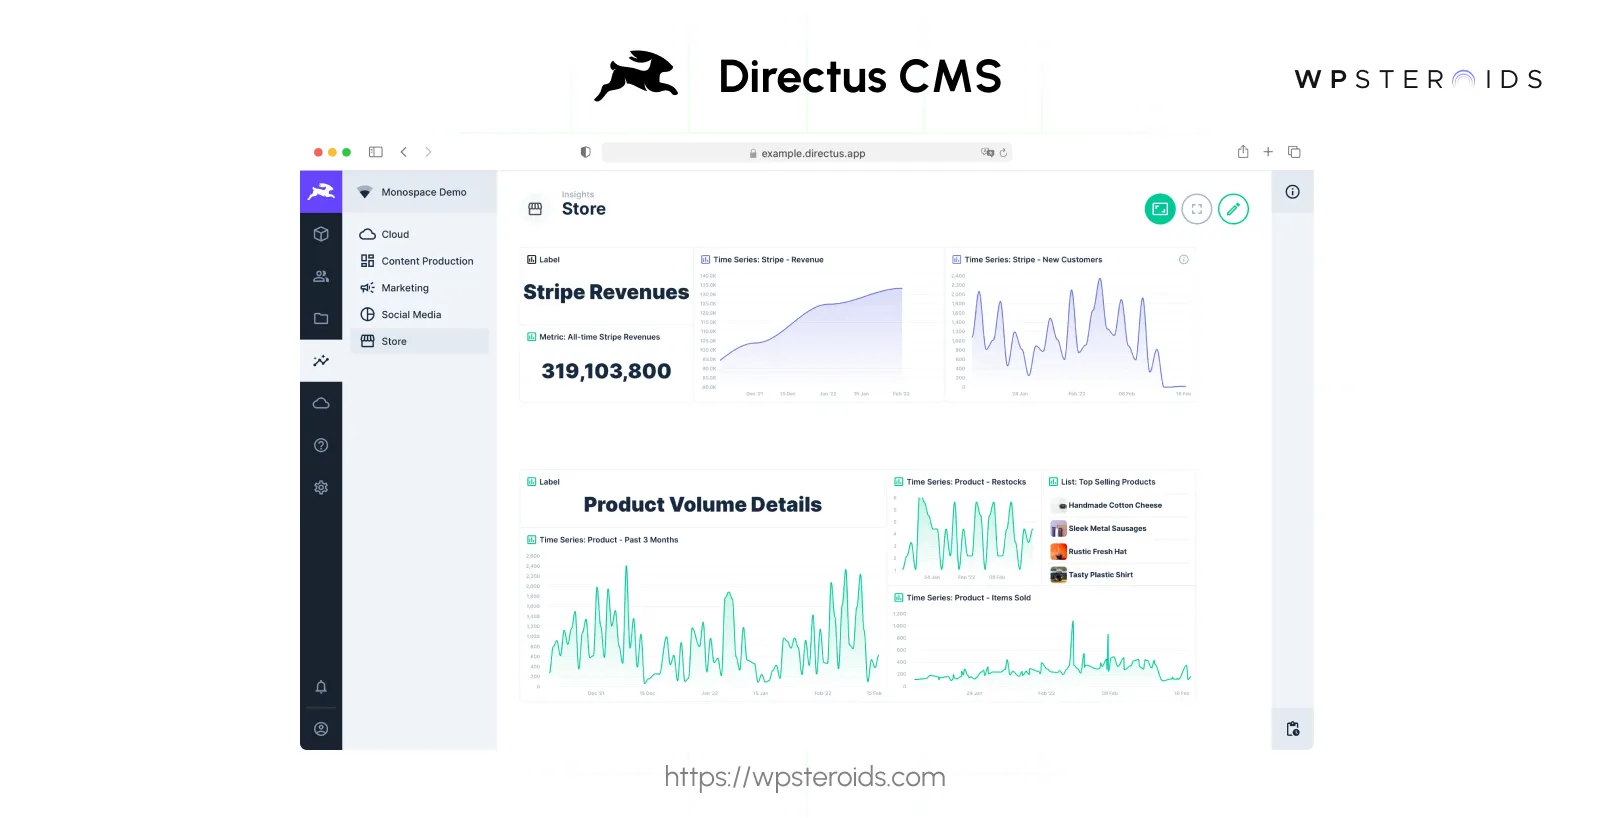Open the User Directory module icon
Screen dimensions: 1612x818
pyautogui.click(x=321, y=276)
